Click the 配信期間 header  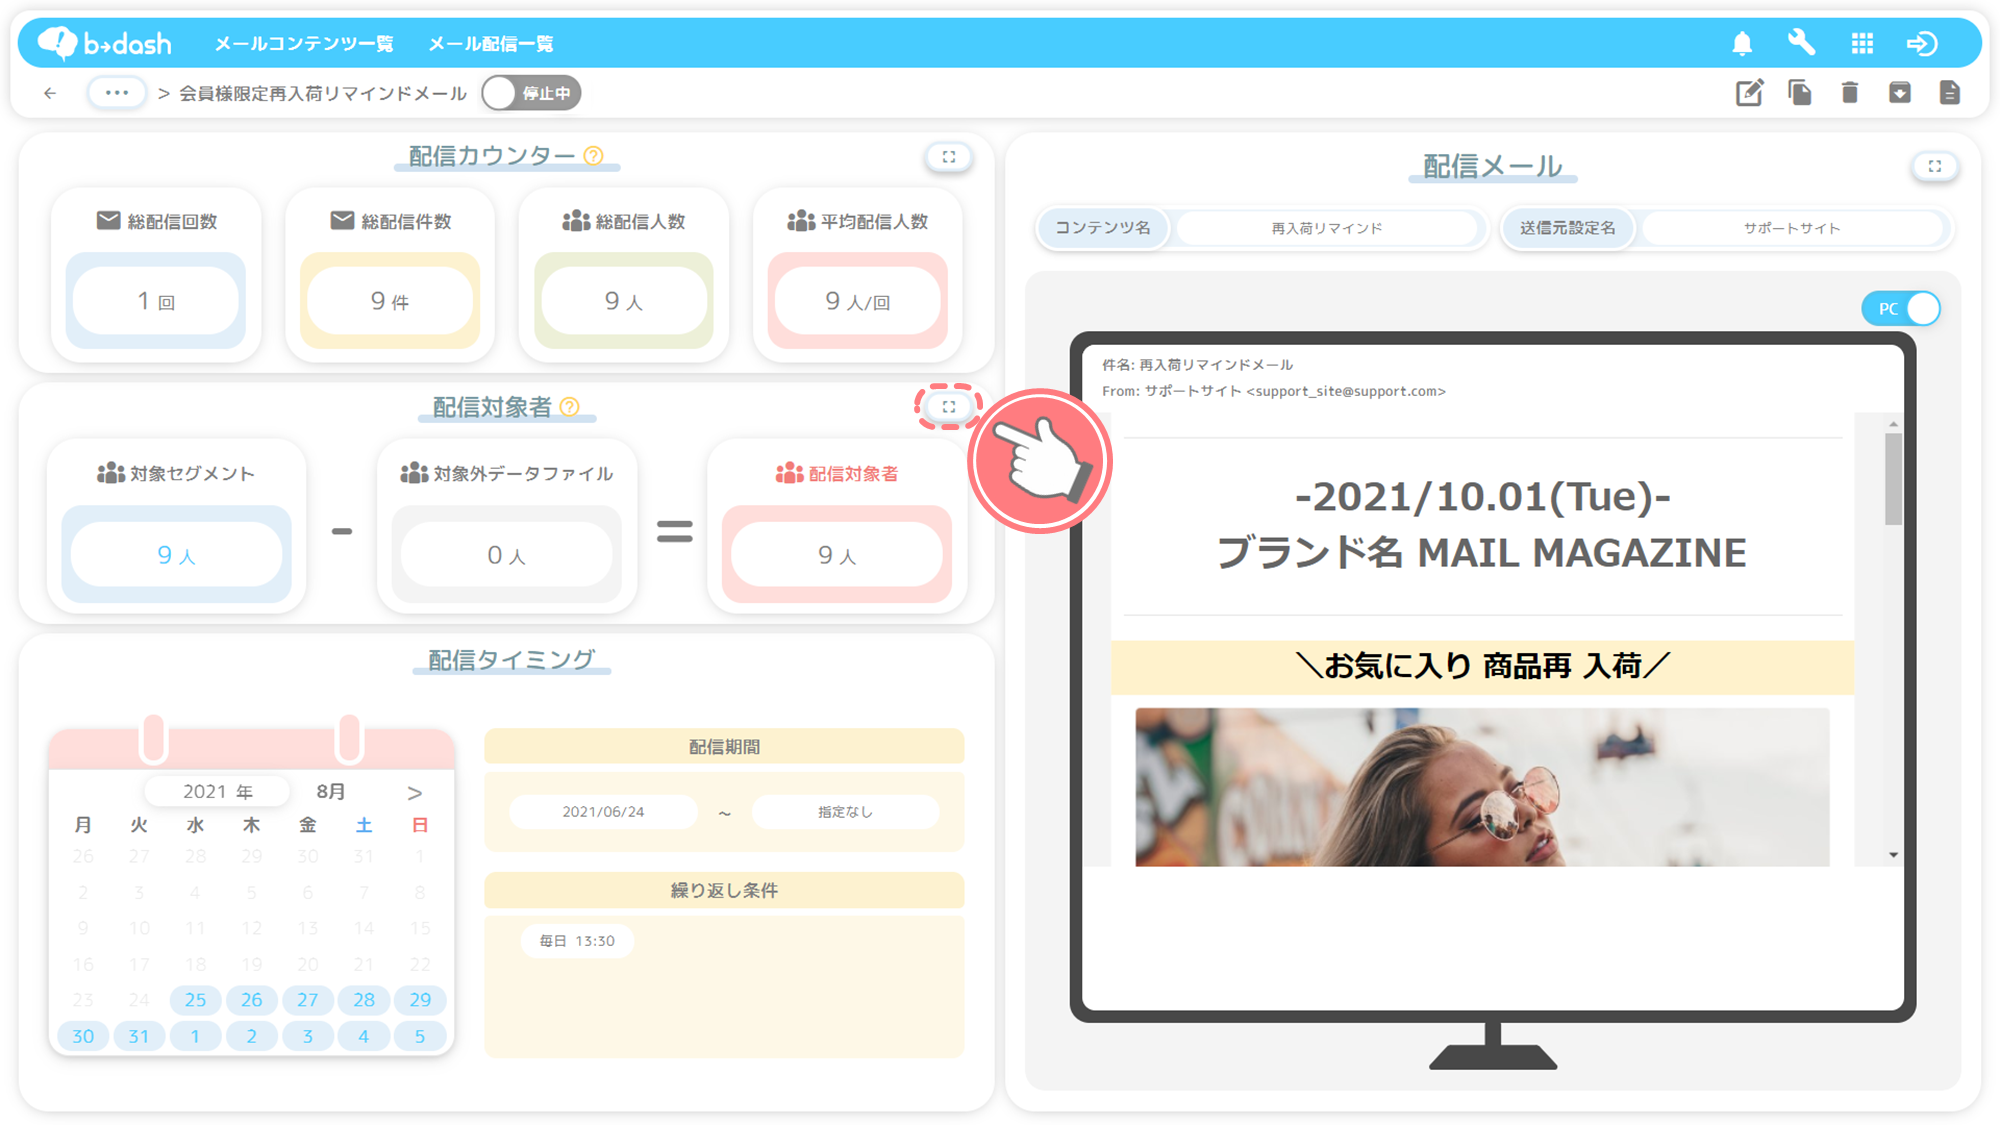point(724,747)
